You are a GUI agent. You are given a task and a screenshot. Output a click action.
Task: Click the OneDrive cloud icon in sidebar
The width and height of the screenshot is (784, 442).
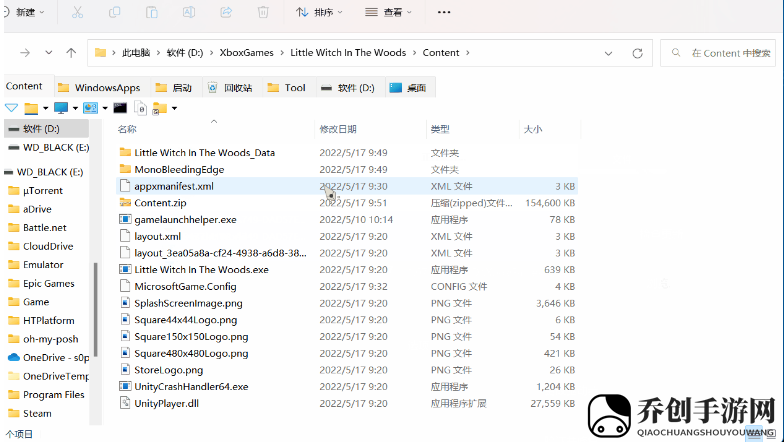[x=14, y=358]
